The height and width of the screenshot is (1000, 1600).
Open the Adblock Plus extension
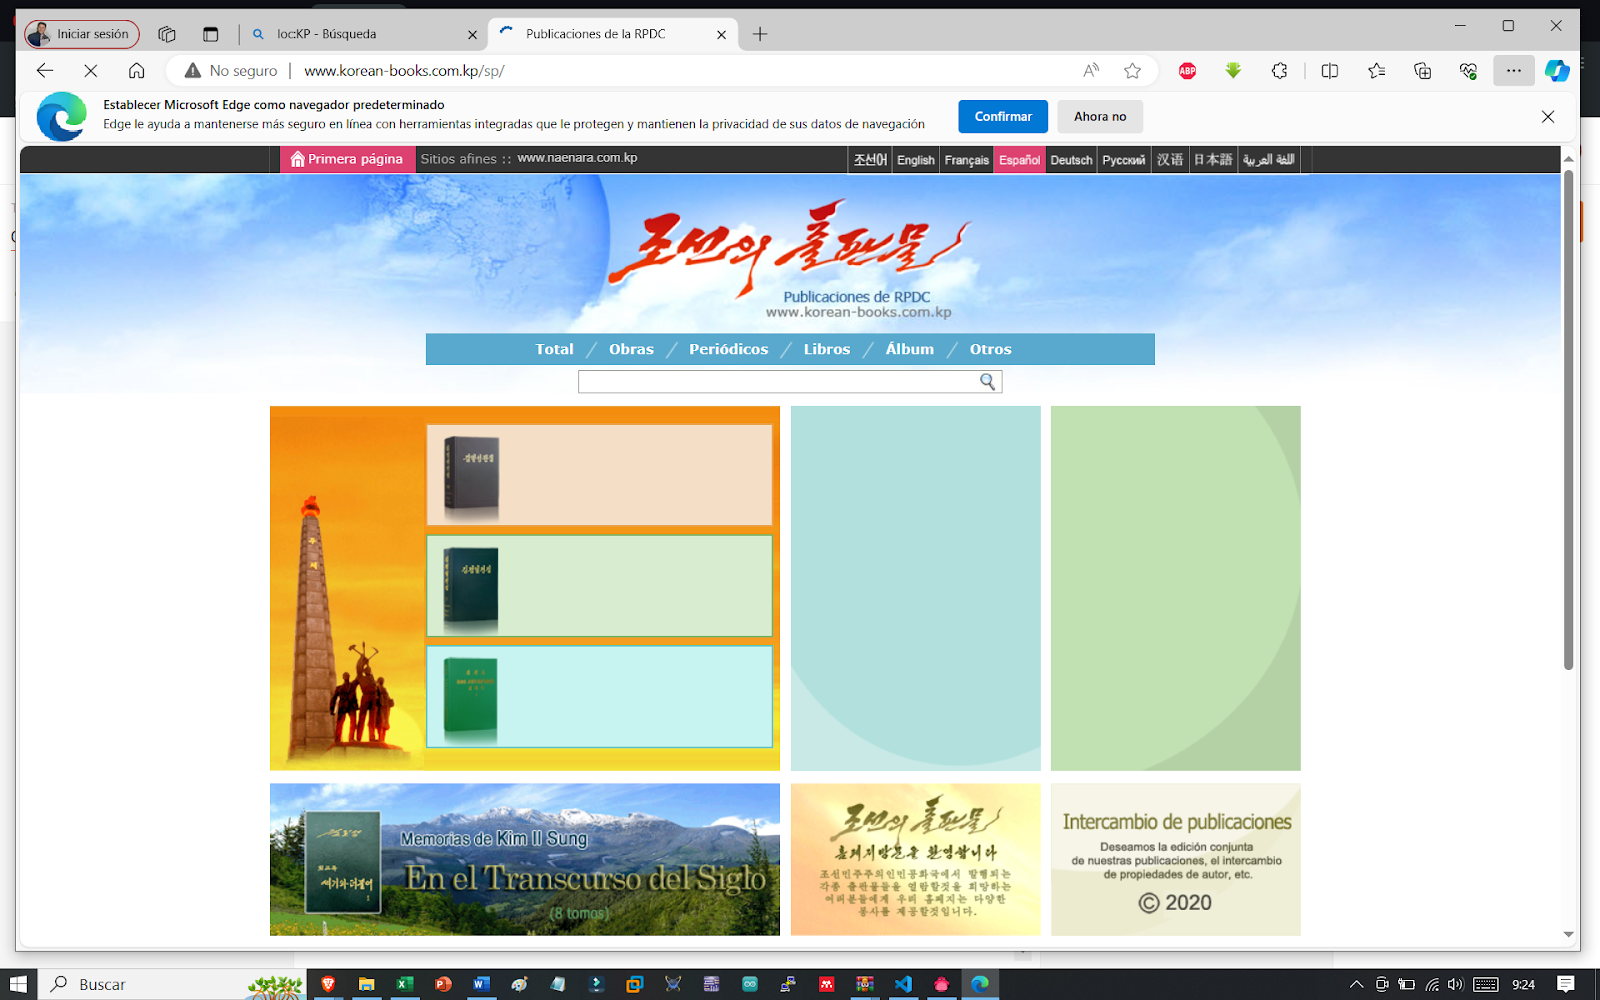pyautogui.click(x=1187, y=71)
